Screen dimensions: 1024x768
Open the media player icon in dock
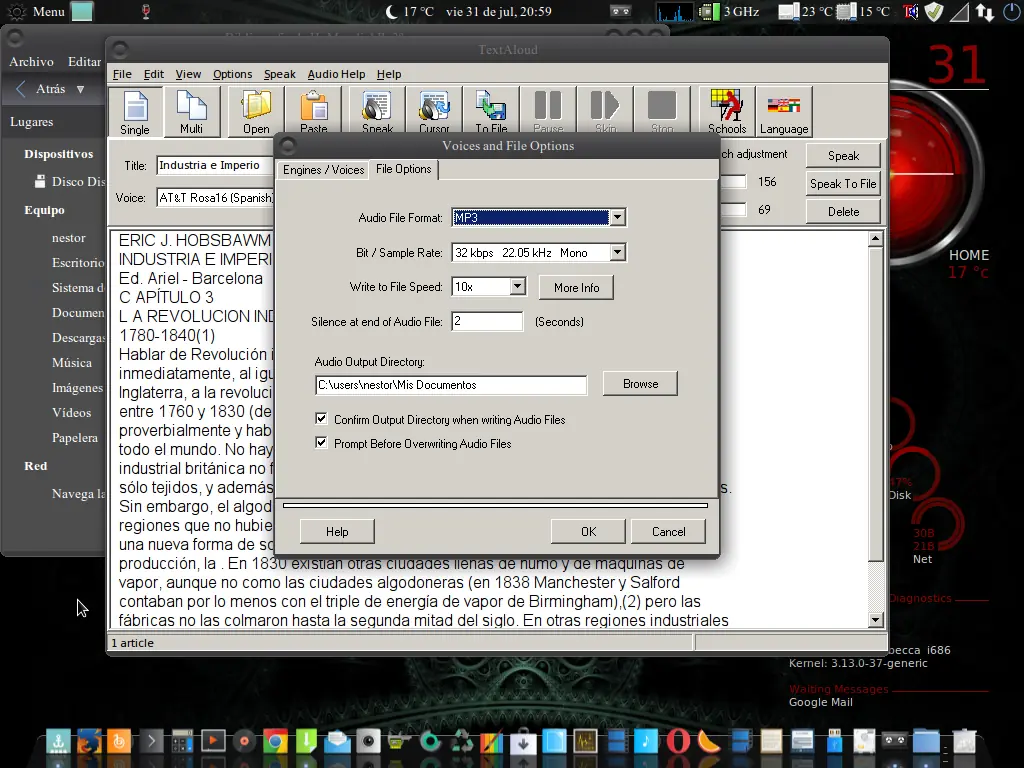point(213,741)
